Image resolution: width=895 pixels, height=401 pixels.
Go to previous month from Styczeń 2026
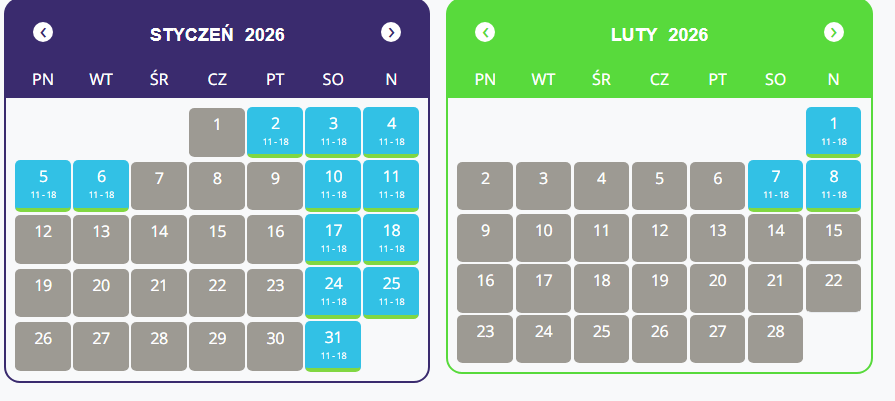(x=43, y=33)
